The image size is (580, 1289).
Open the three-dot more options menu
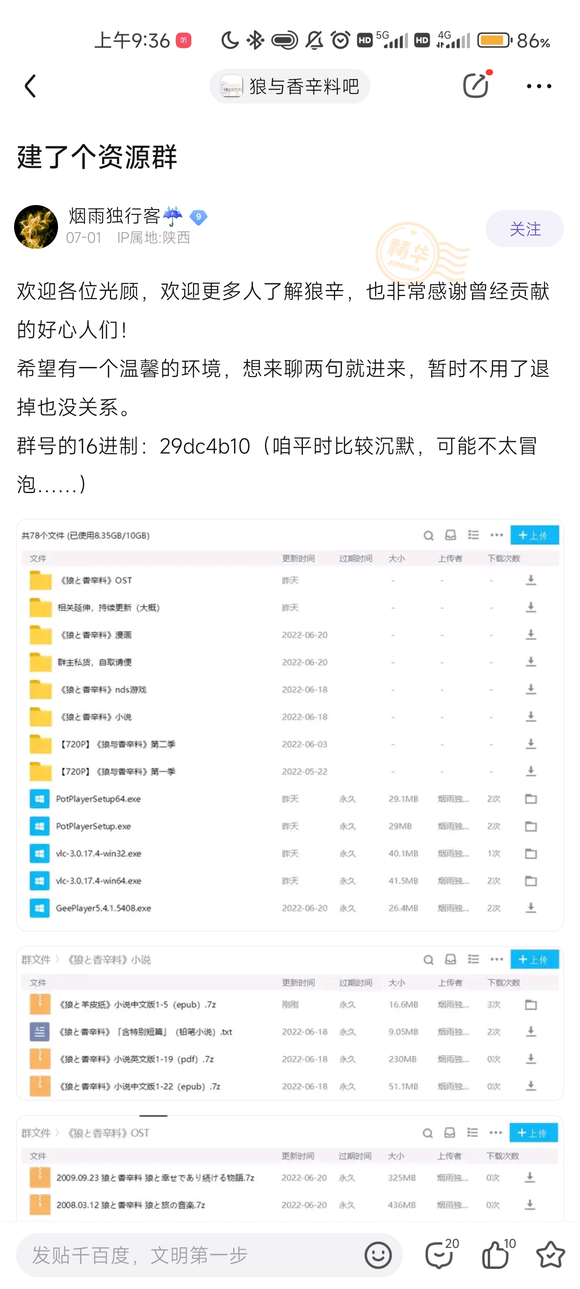pos(539,87)
